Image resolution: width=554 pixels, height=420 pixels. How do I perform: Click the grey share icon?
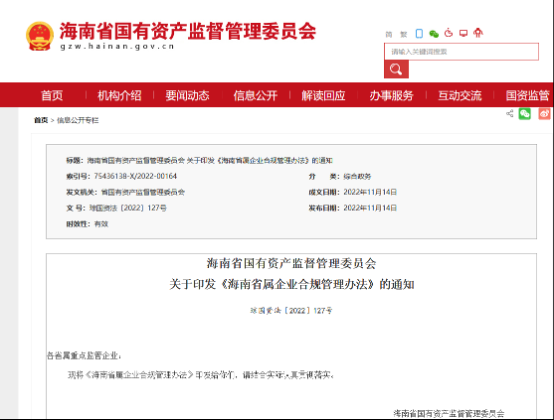[509, 113]
